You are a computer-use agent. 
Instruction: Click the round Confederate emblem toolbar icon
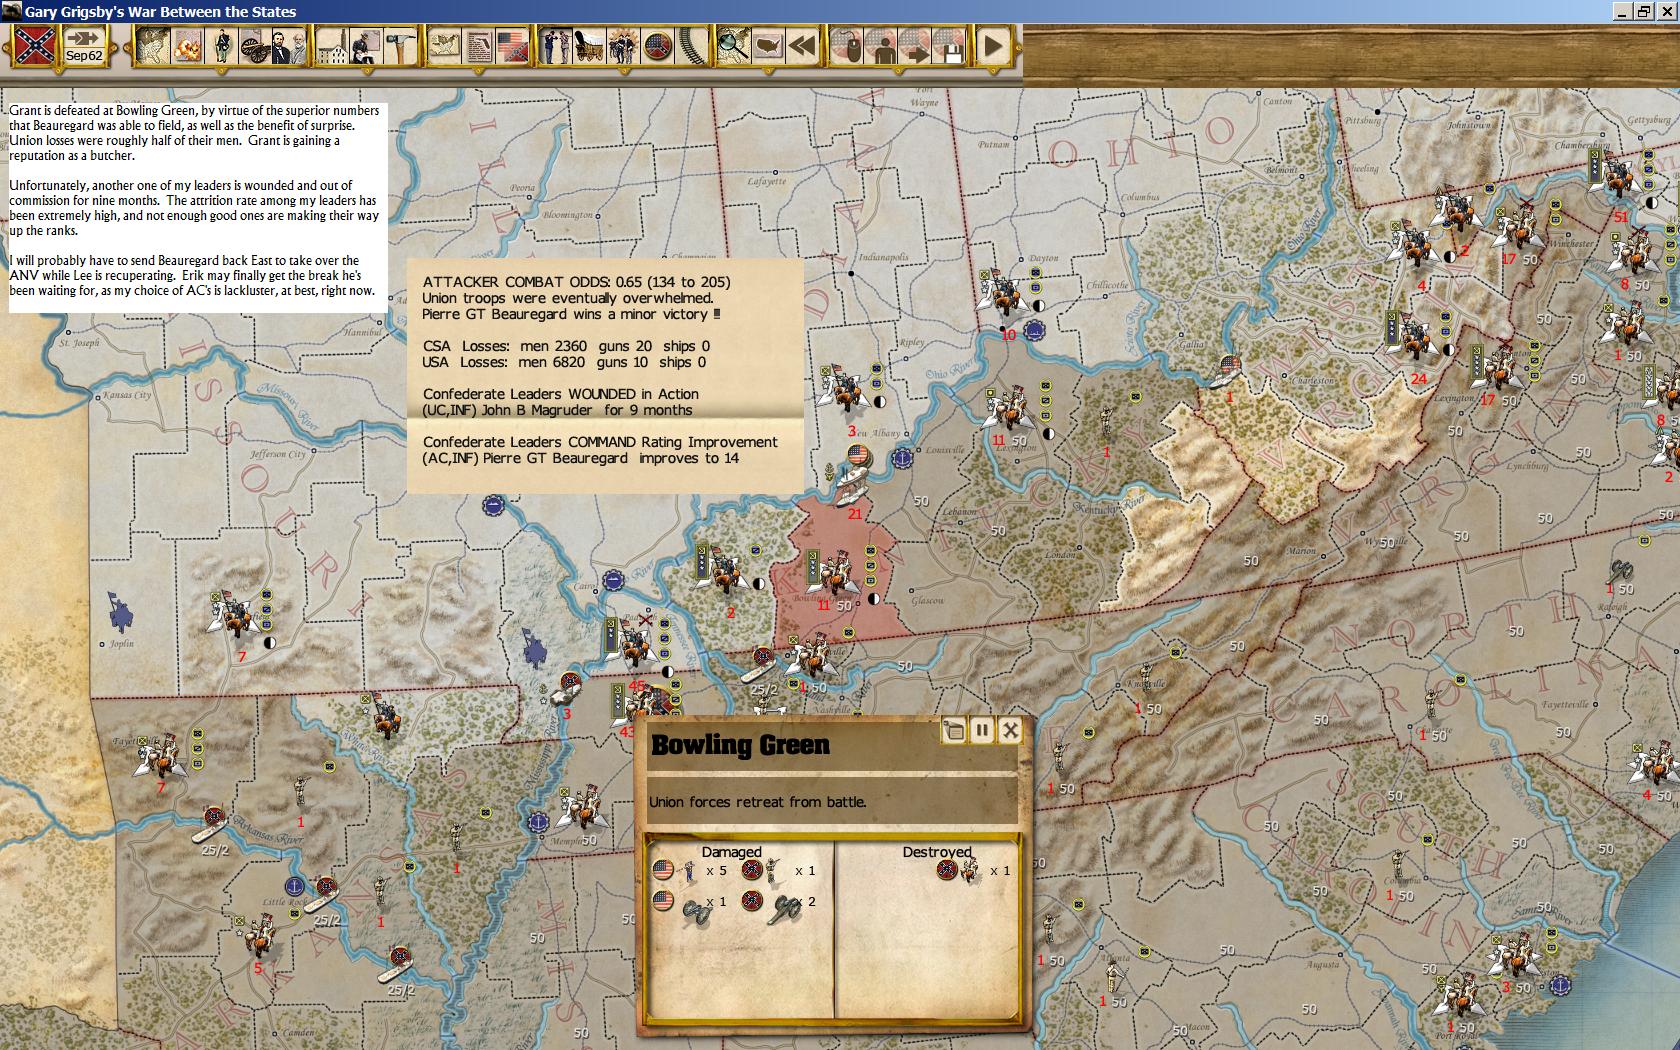[657, 46]
